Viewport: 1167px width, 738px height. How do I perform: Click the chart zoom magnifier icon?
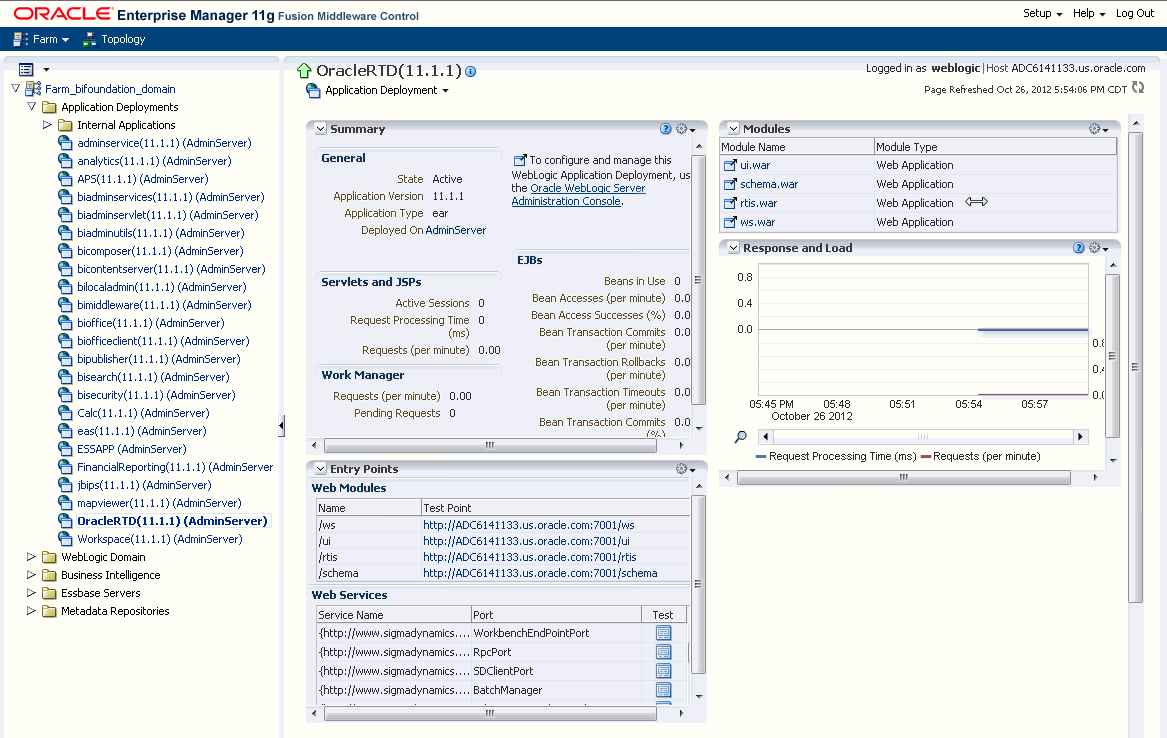tap(741, 437)
